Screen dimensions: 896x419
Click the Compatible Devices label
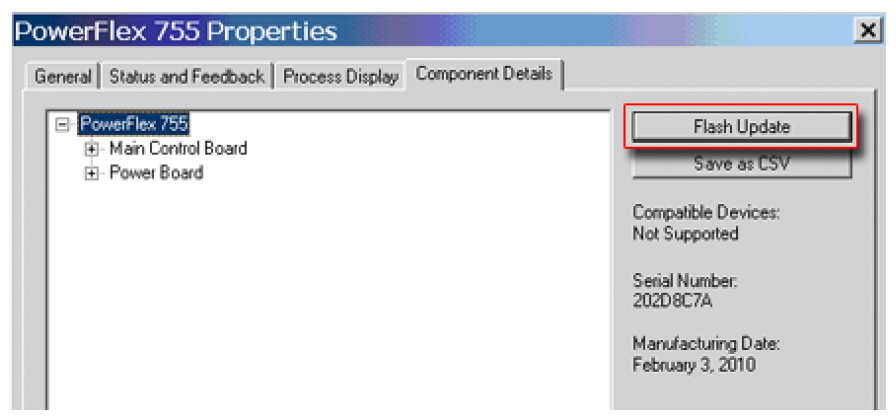[706, 213]
